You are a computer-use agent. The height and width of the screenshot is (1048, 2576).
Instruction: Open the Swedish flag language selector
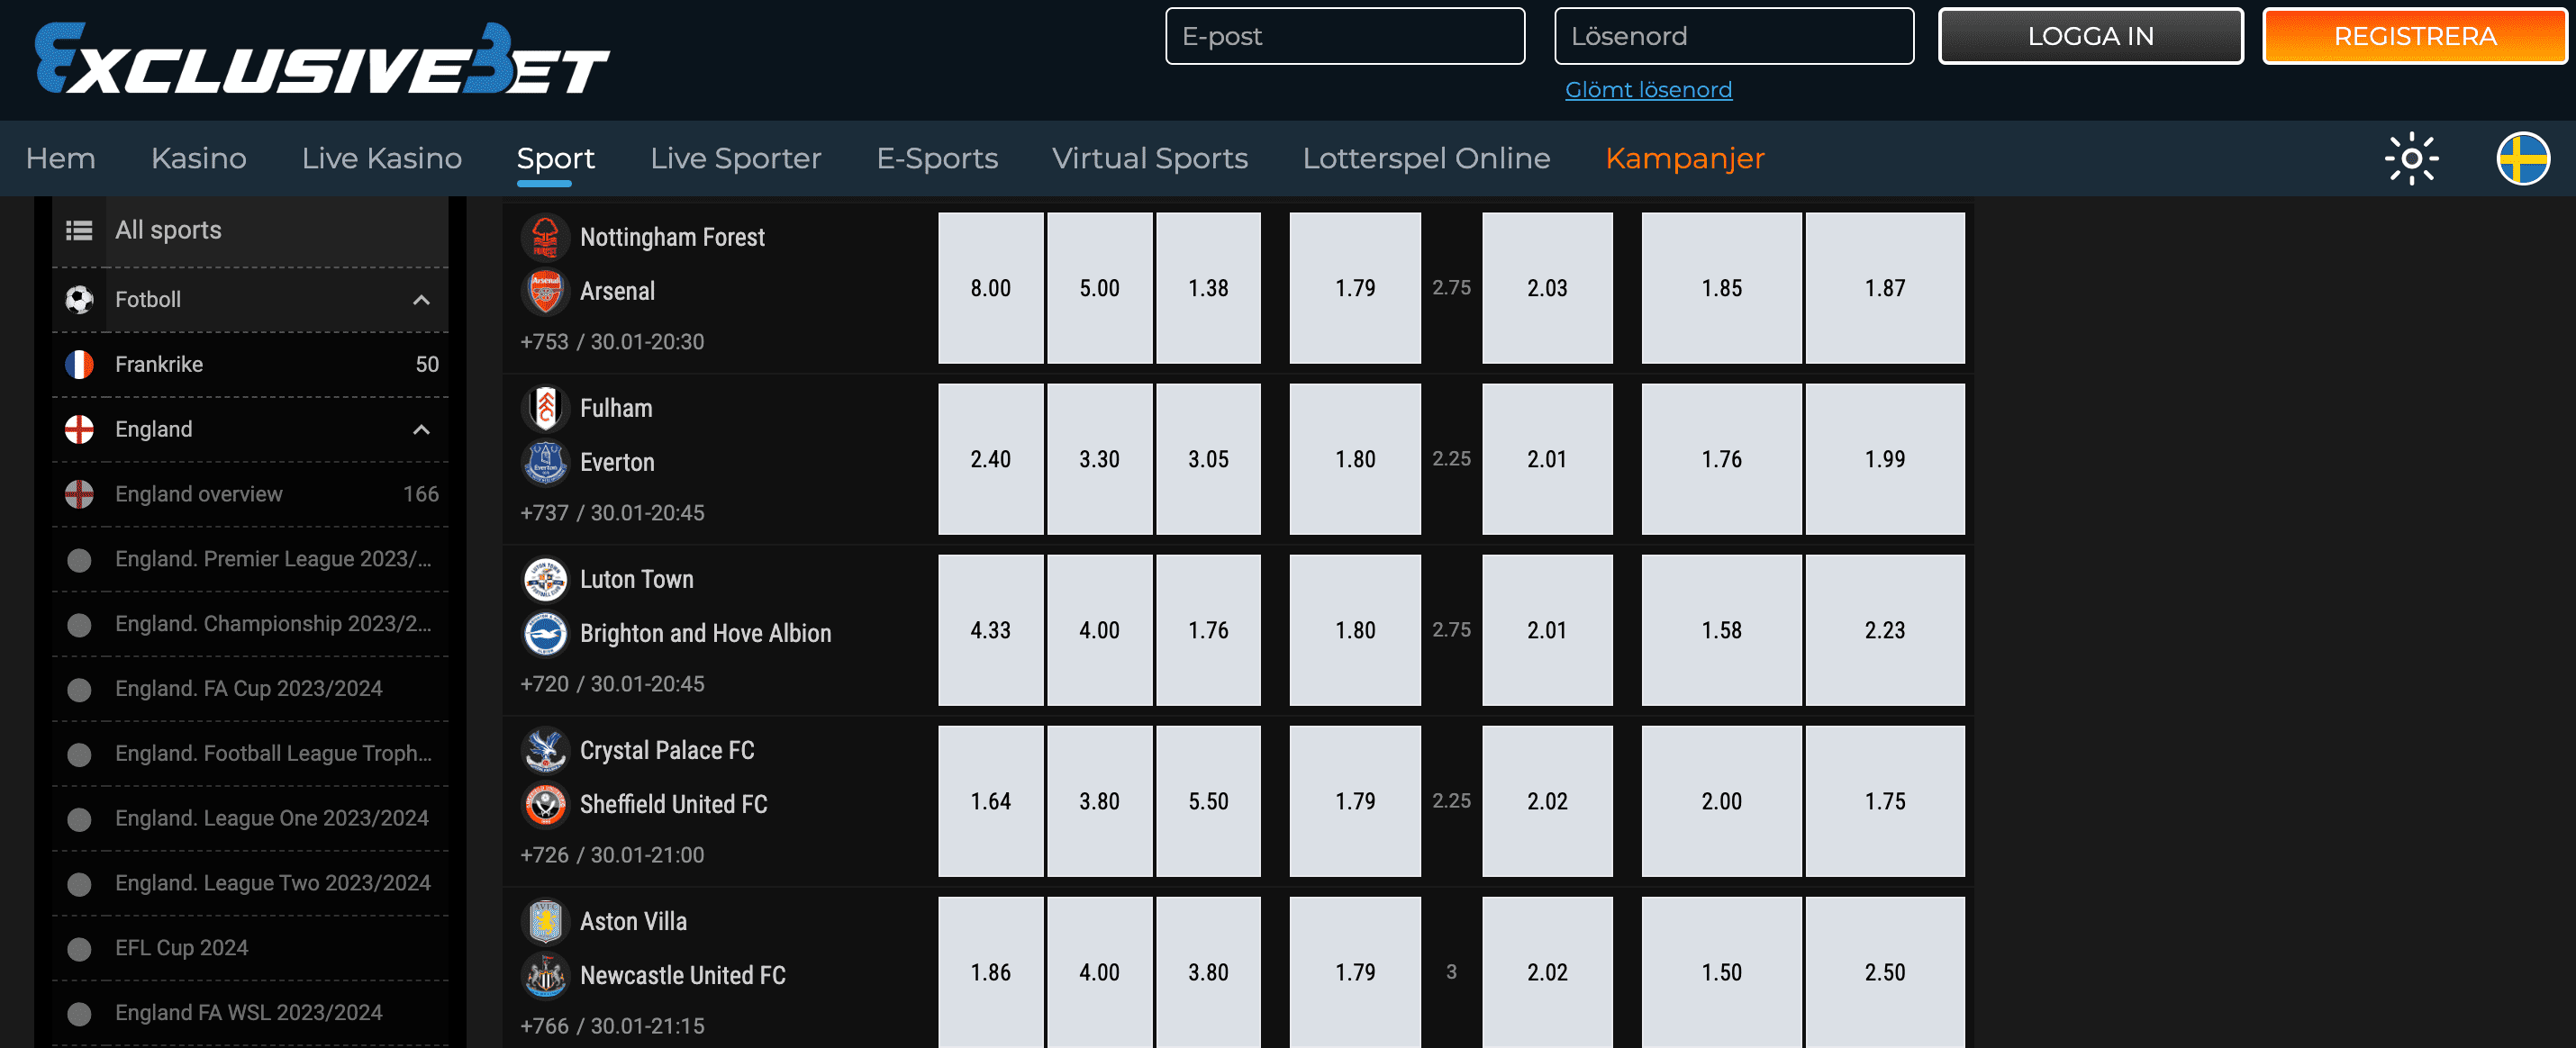point(2523,158)
